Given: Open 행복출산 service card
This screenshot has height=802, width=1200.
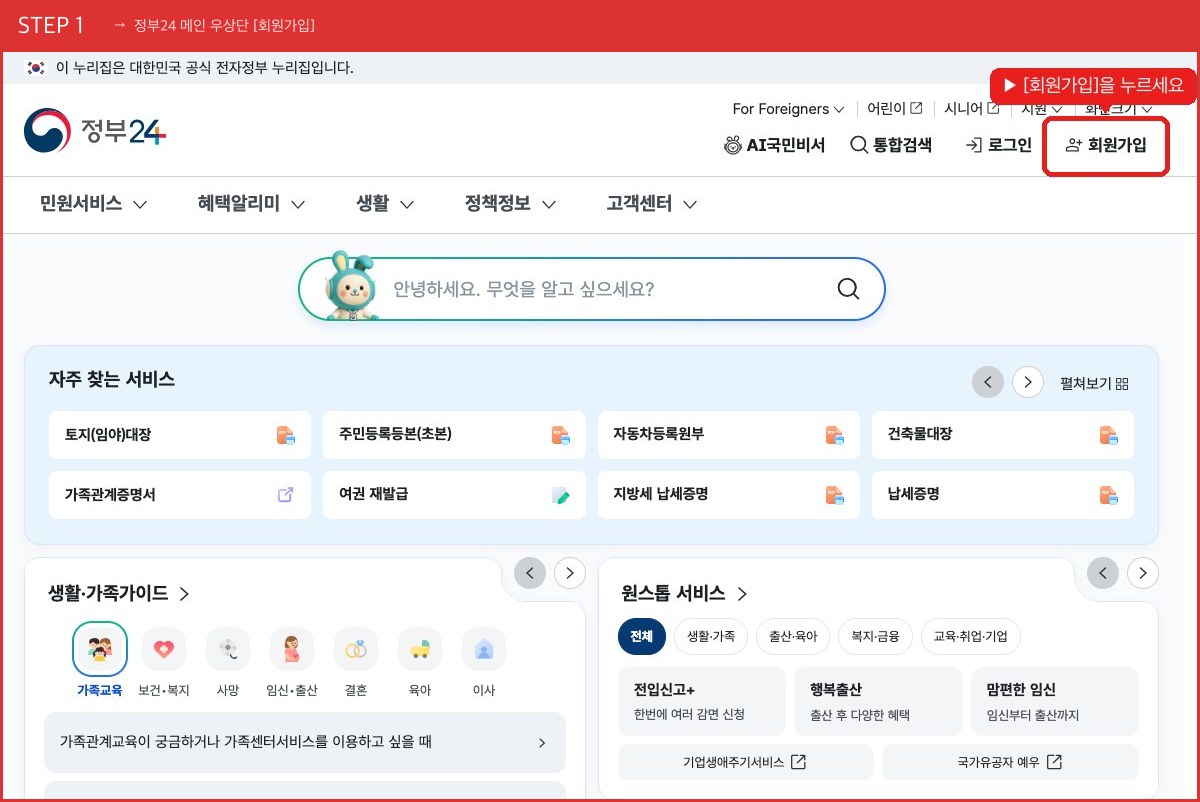Looking at the screenshot, I should click(x=878, y=701).
